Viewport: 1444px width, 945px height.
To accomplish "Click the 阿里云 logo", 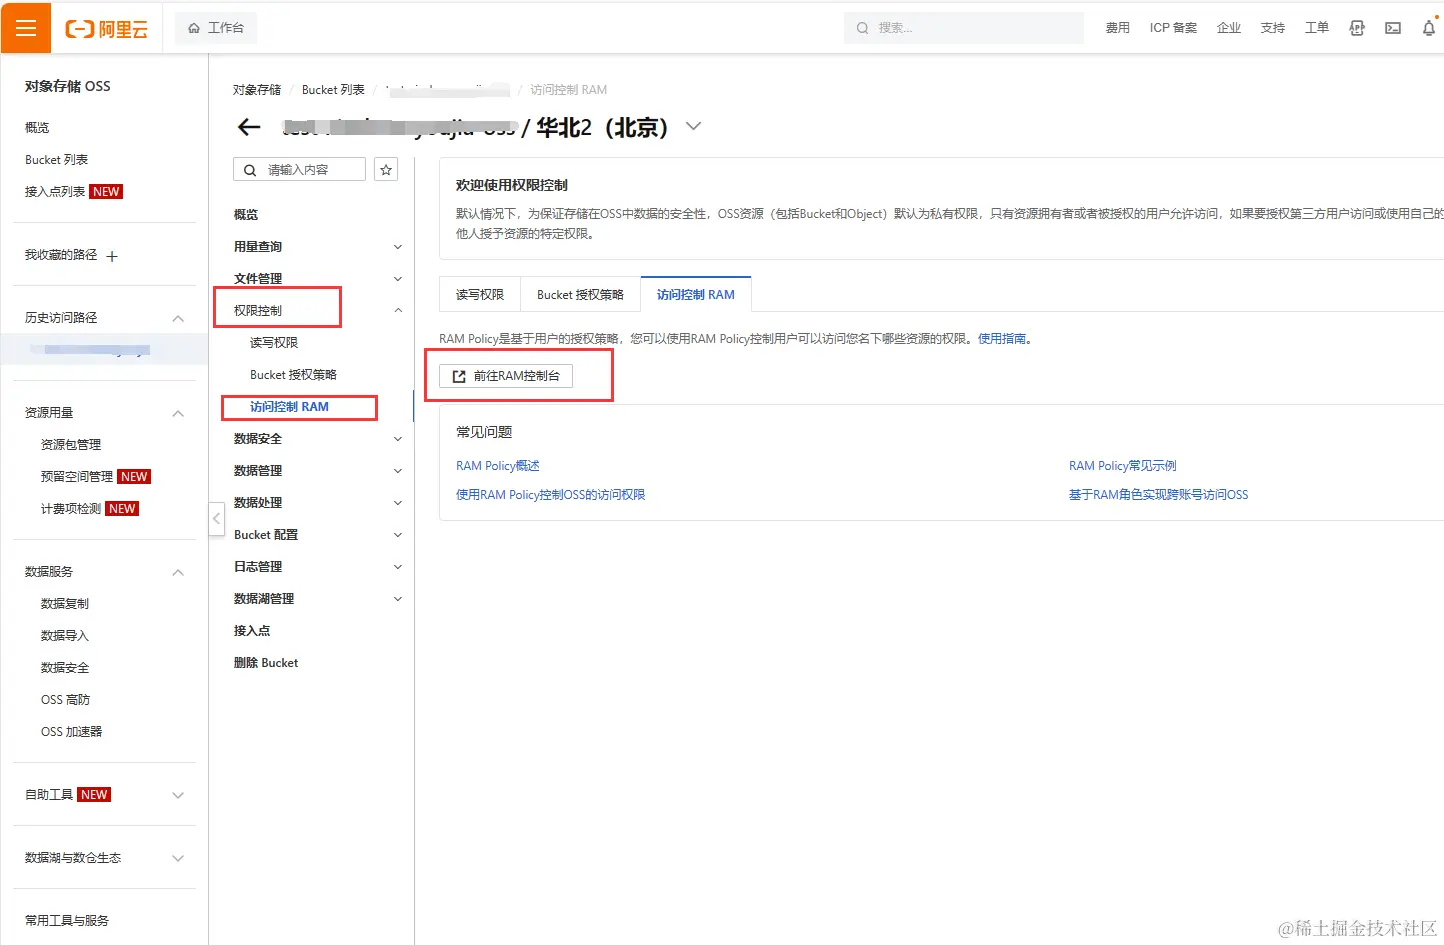I will [106, 29].
